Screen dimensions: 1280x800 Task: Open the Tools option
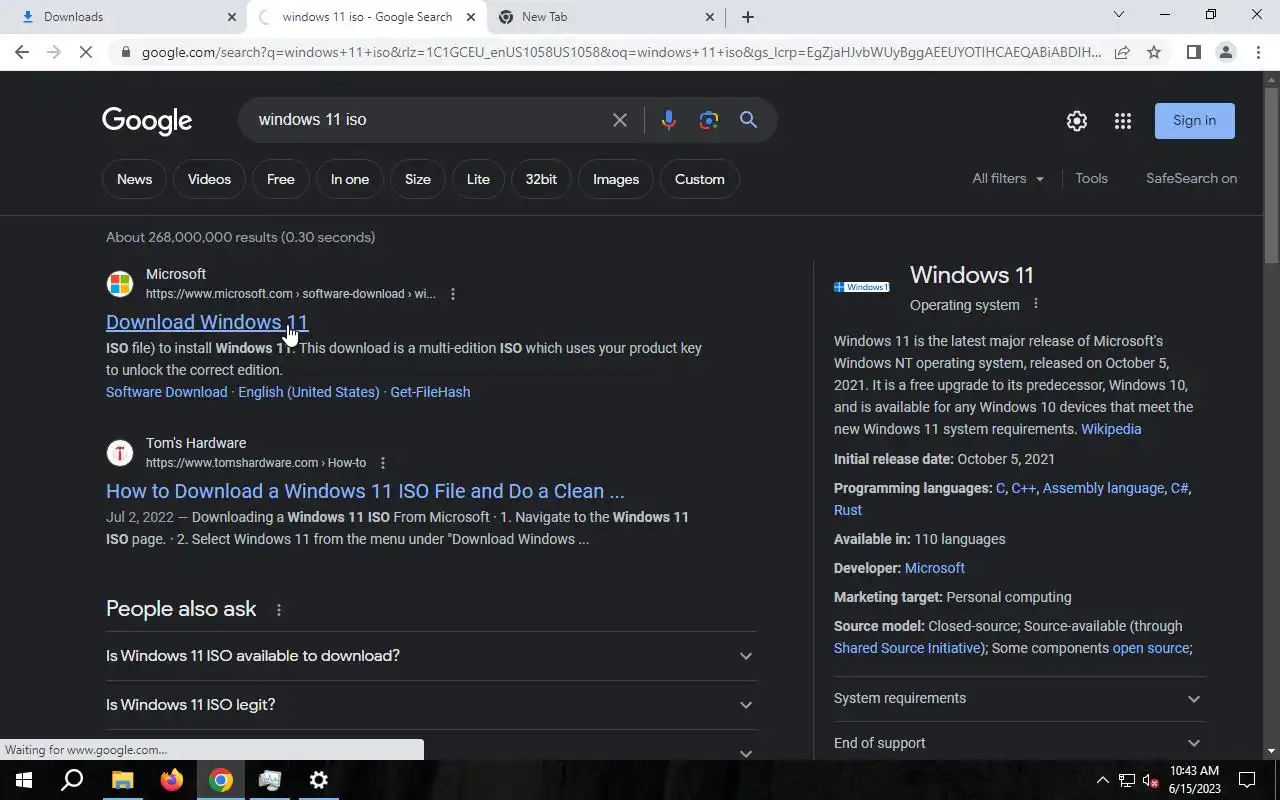(x=1091, y=178)
